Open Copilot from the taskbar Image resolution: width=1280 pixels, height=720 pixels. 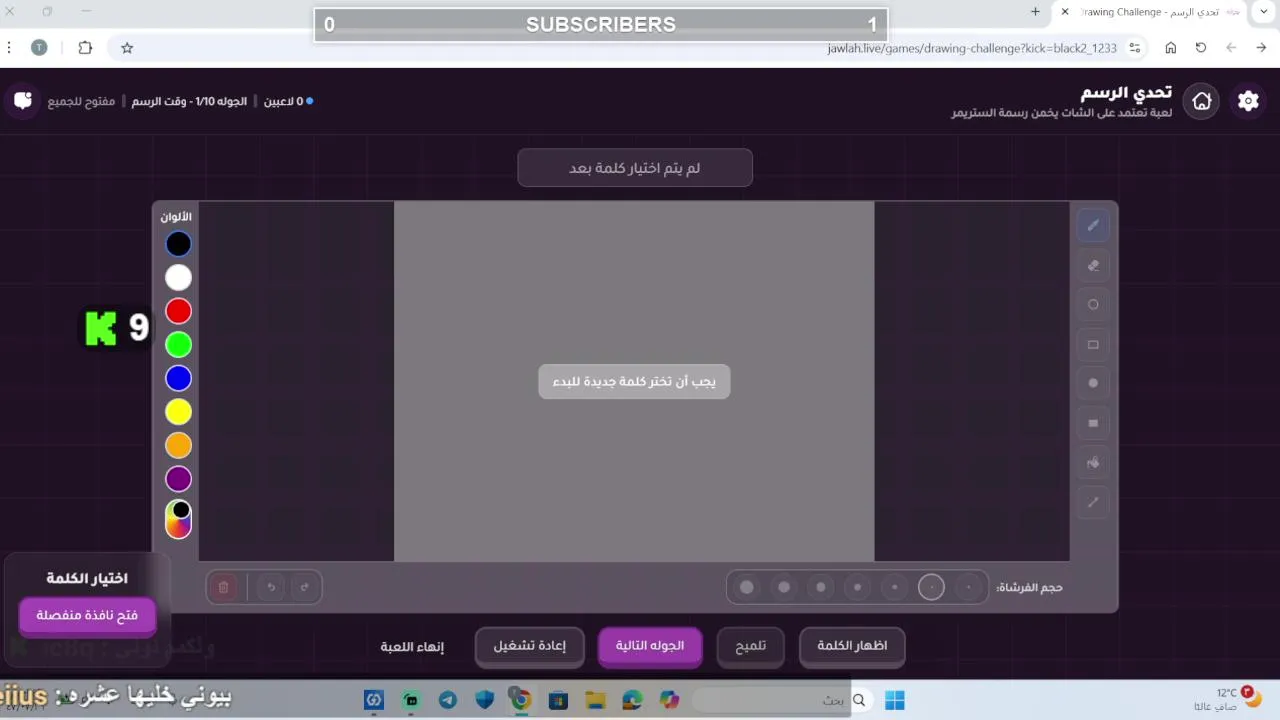point(669,700)
